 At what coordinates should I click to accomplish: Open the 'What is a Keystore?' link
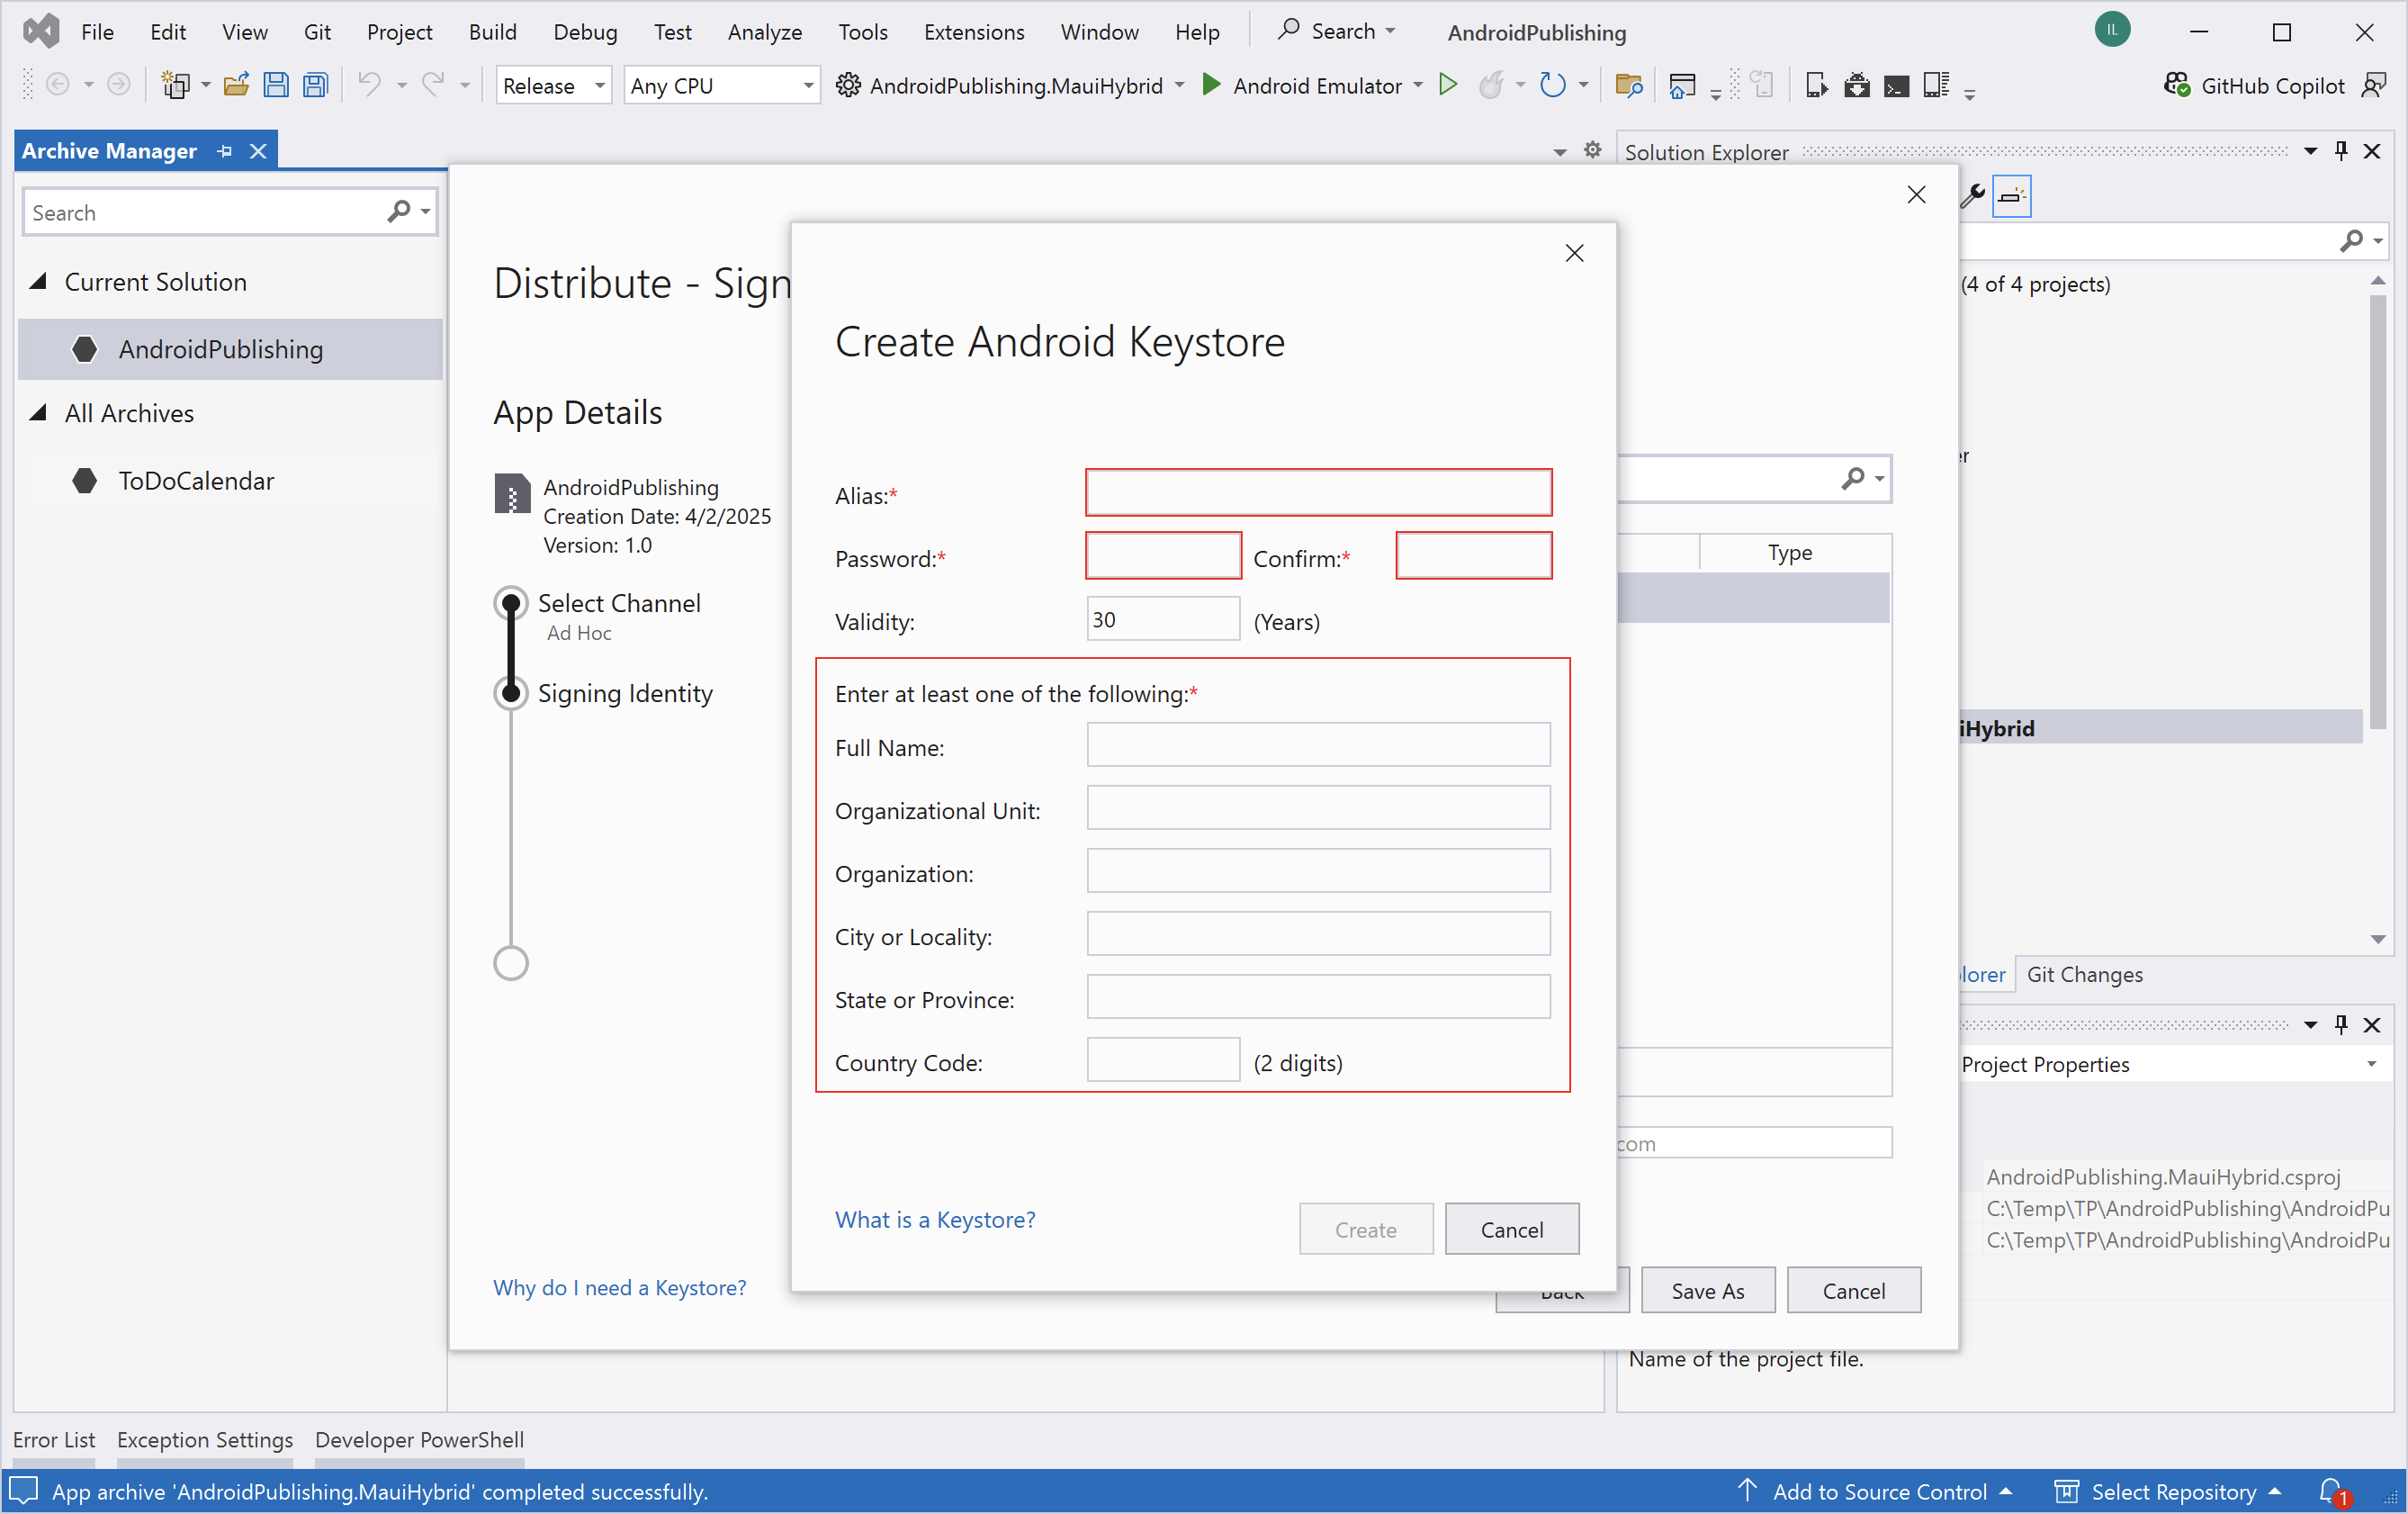935,1219
